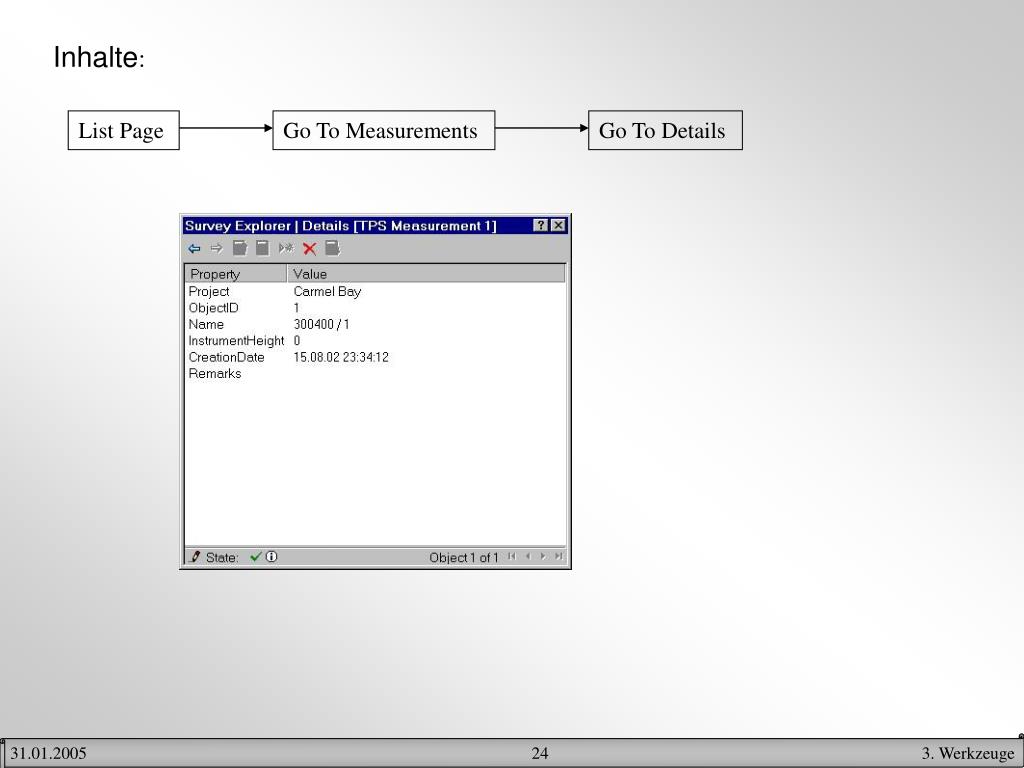Click the Inhalte heading text
Viewport: 1024px width, 768px height.
(x=99, y=57)
